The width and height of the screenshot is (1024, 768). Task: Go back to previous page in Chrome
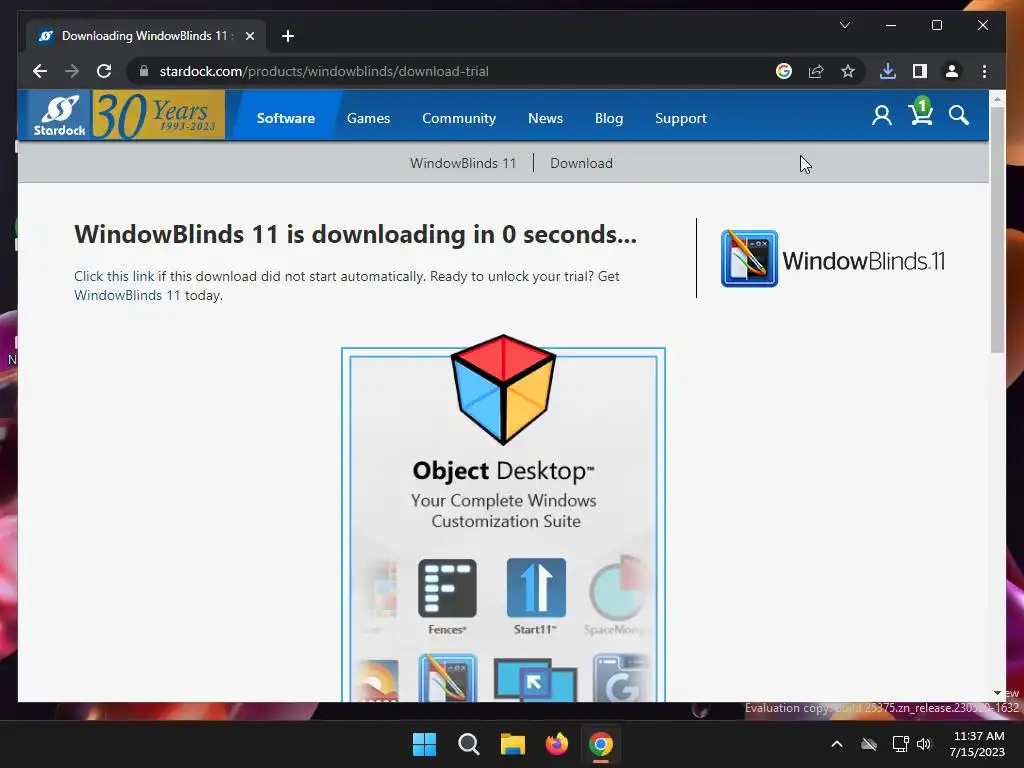(40, 71)
